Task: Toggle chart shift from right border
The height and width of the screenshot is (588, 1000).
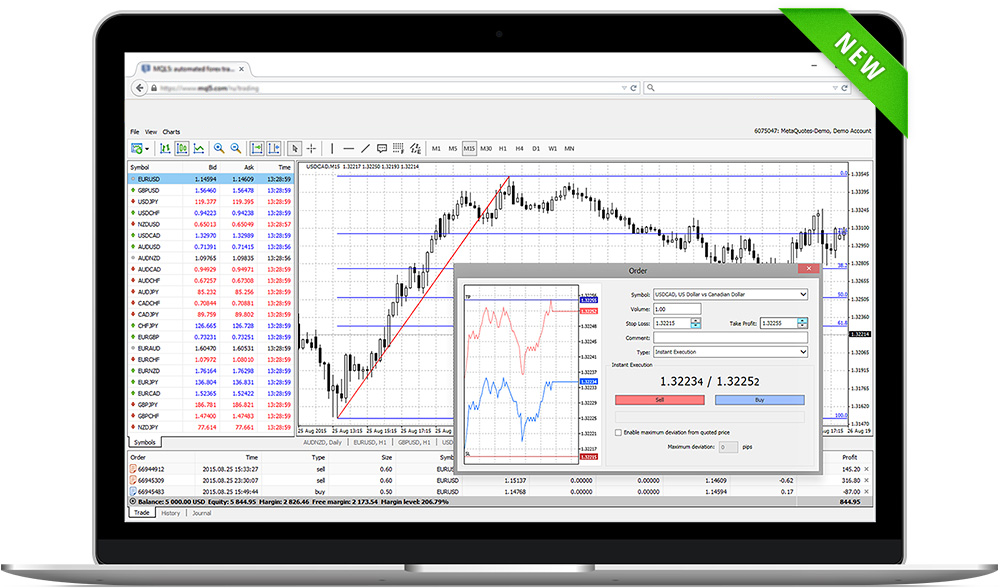Action: click(x=274, y=149)
